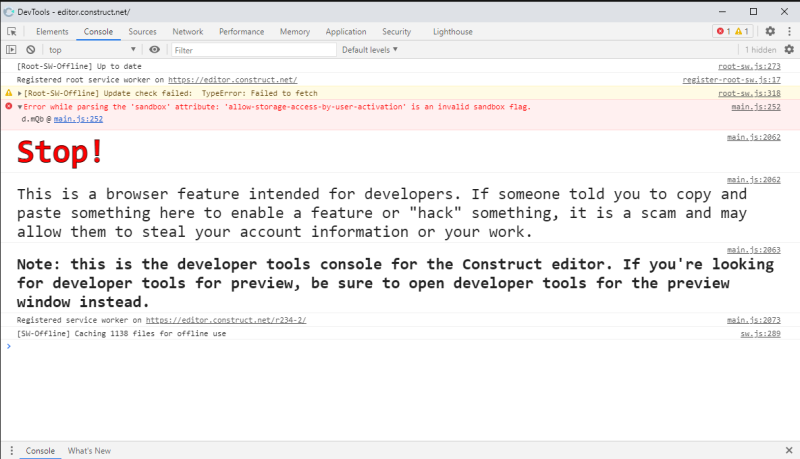Screen dimensions: 800x459
Task: Open main.js:2073 source link
Action: coord(754,320)
